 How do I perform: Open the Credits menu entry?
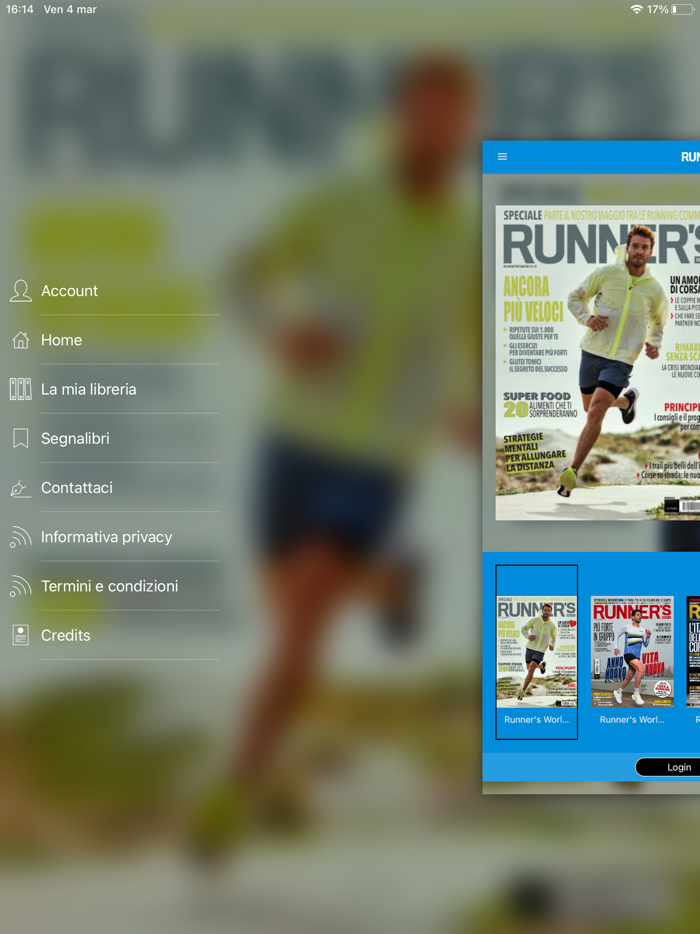point(114,636)
